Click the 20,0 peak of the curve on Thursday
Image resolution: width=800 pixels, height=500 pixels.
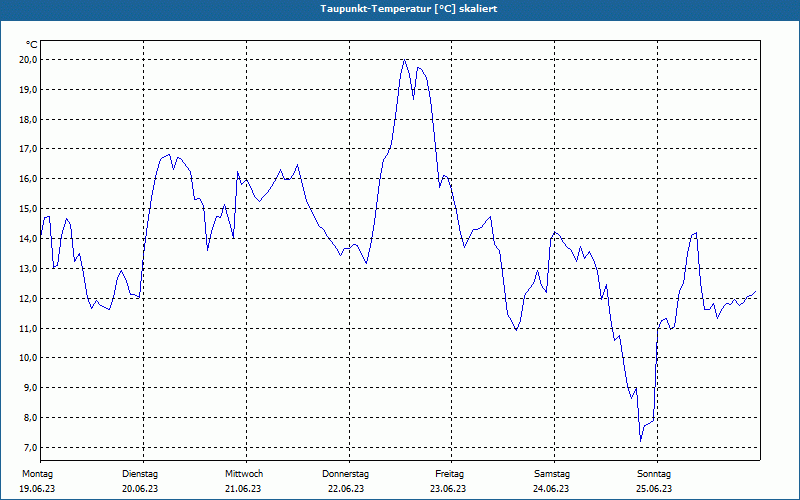[405, 60]
